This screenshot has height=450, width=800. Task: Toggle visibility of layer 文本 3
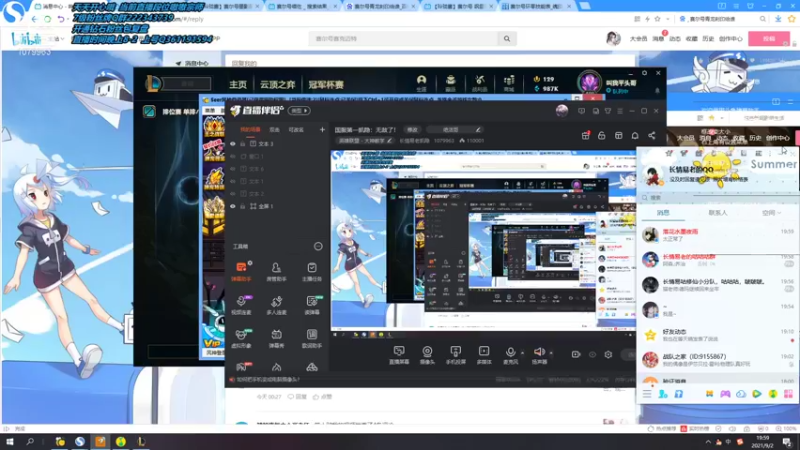[x=233, y=144]
